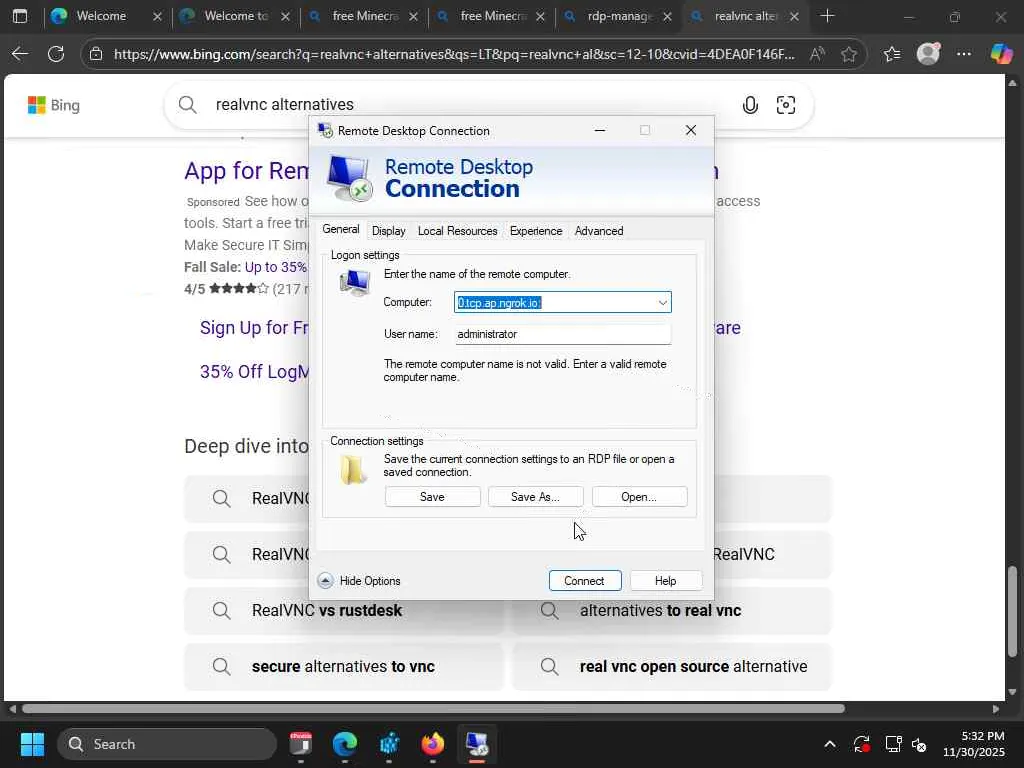The image size is (1024, 768).
Task: Click the Save As... button
Action: pyautogui.click(x=535, y=496)
